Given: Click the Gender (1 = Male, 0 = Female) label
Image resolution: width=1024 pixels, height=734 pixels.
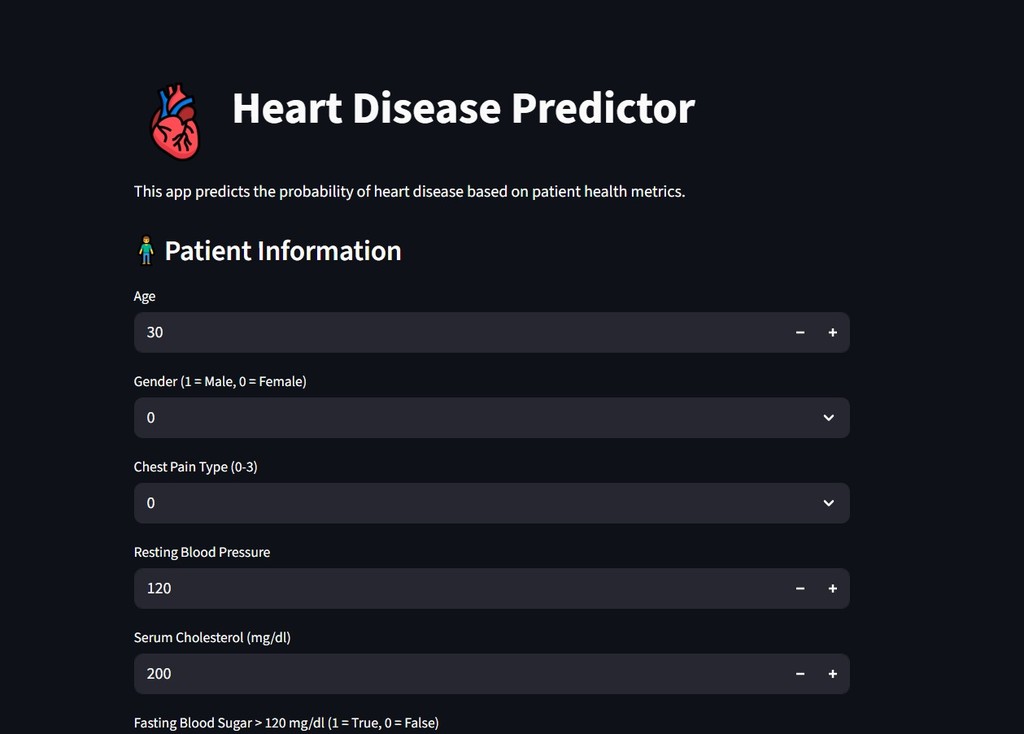Looking at the screenshot, I should pyautogui.click(x=220, y=381).
